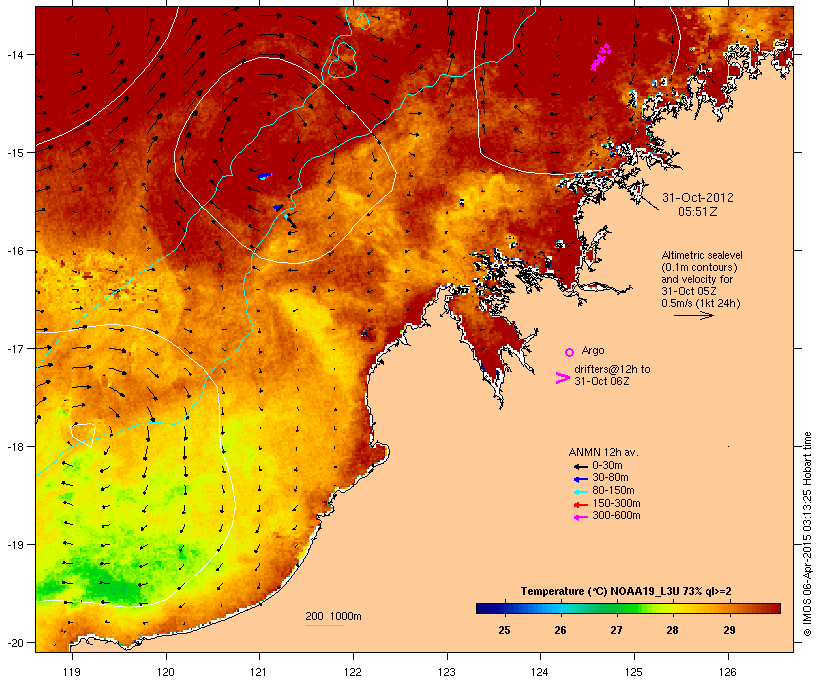Click the latitude axis label -20
Screen dimensions: 820x680
pos(15,643)
